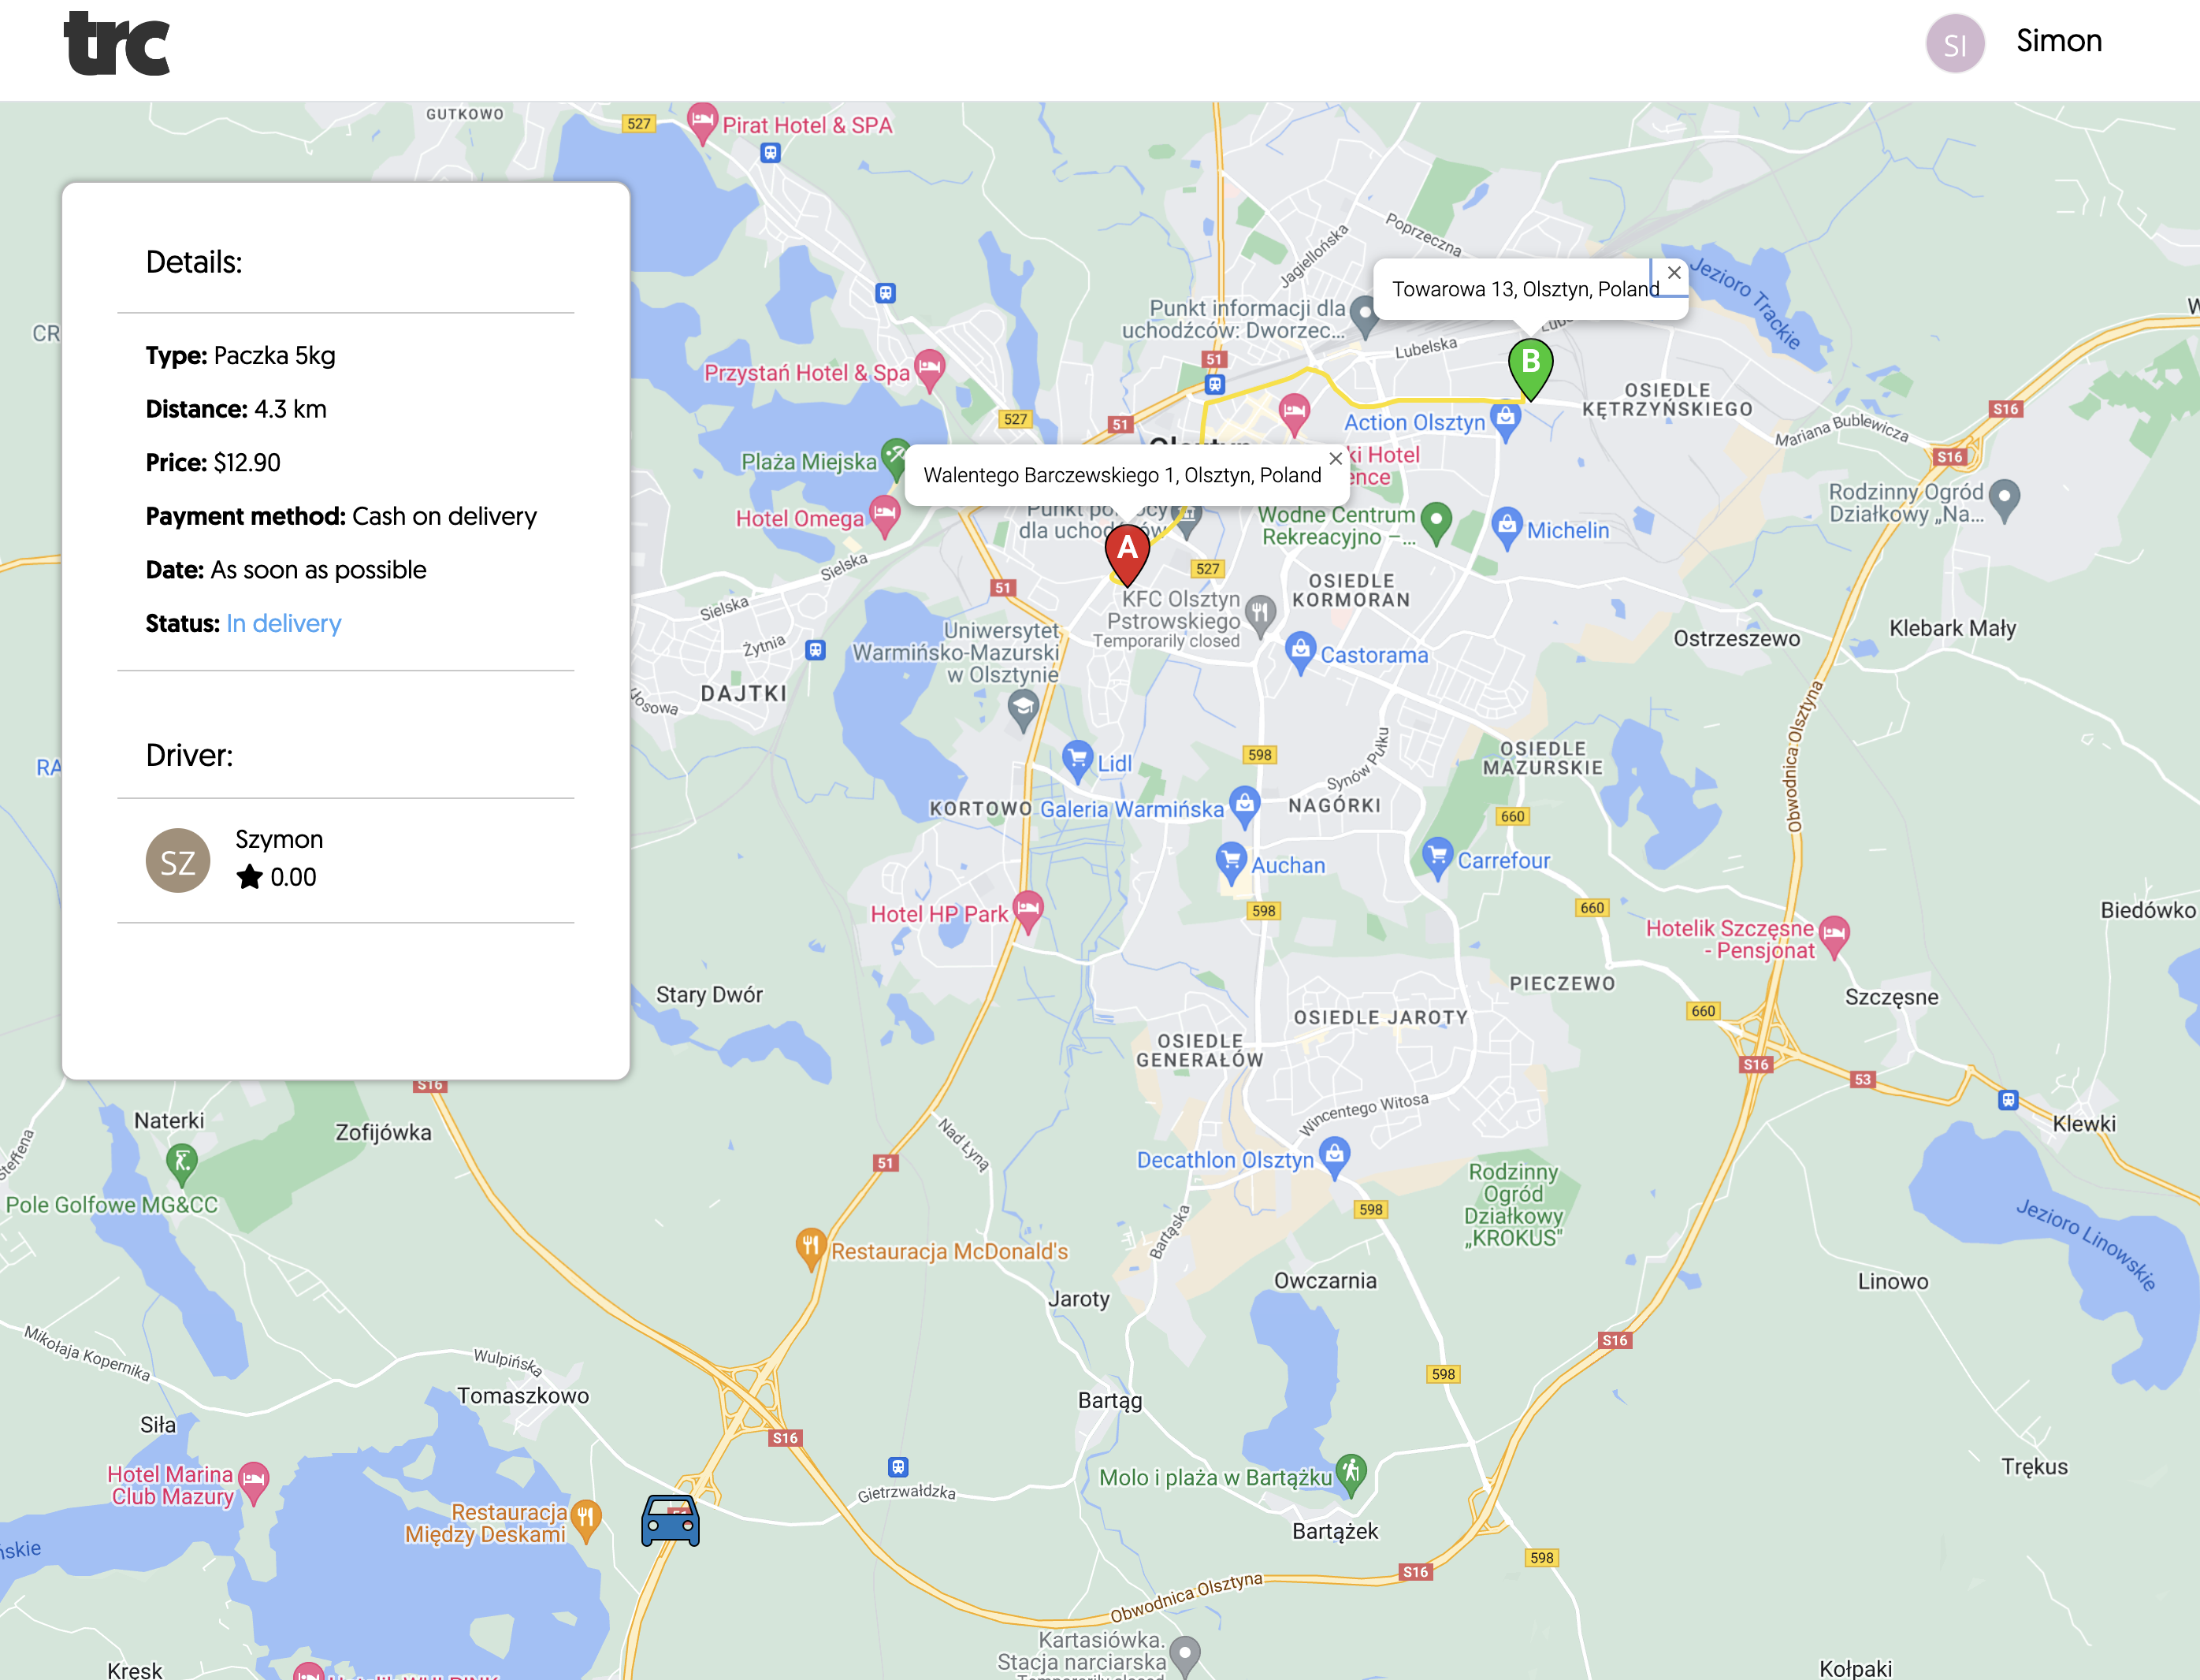Image resolution: width=2200 pixels, height=1680 pixels.
Task: Click the driver name Szymon
Action: (279, 839)
